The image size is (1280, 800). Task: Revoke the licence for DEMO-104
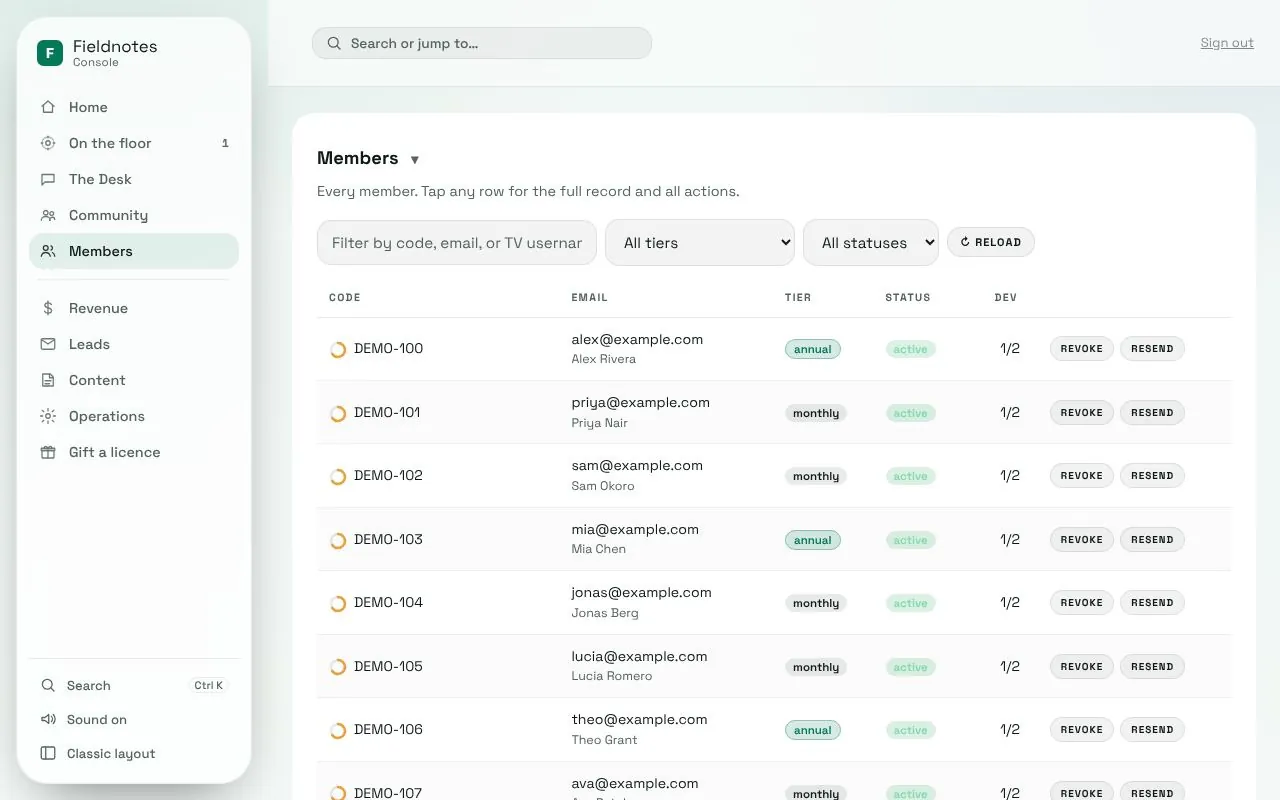coord(1082,603)
